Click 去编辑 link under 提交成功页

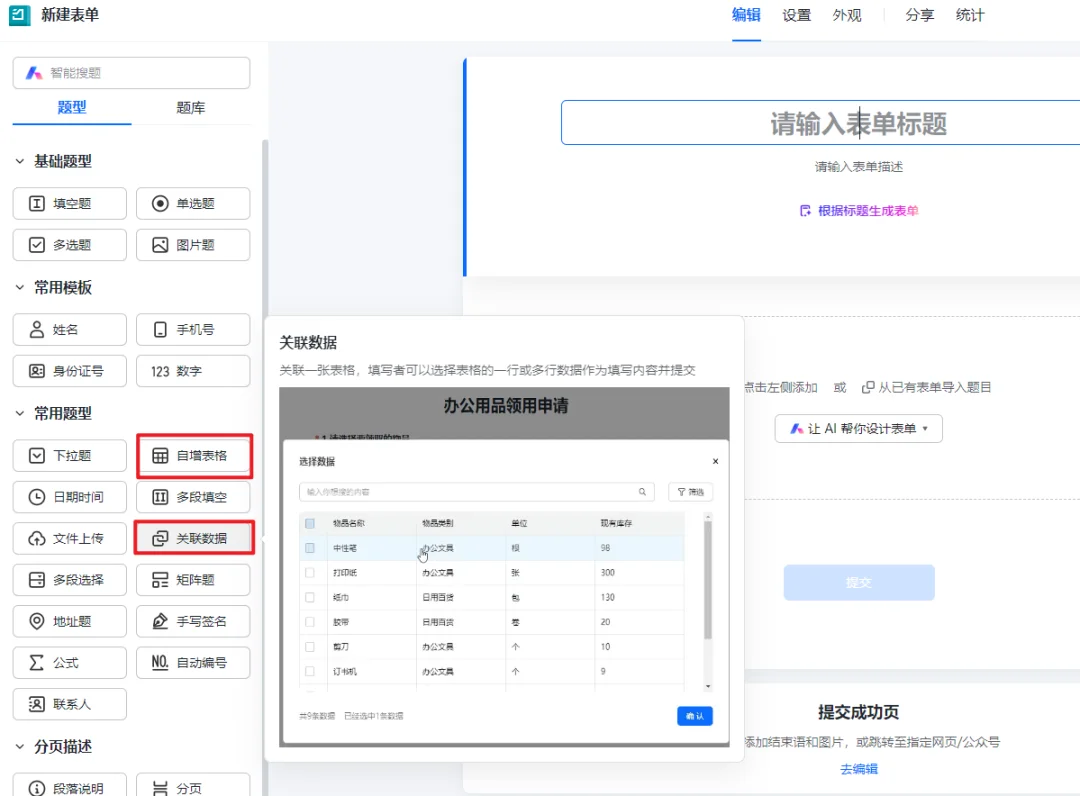[859, 769]
